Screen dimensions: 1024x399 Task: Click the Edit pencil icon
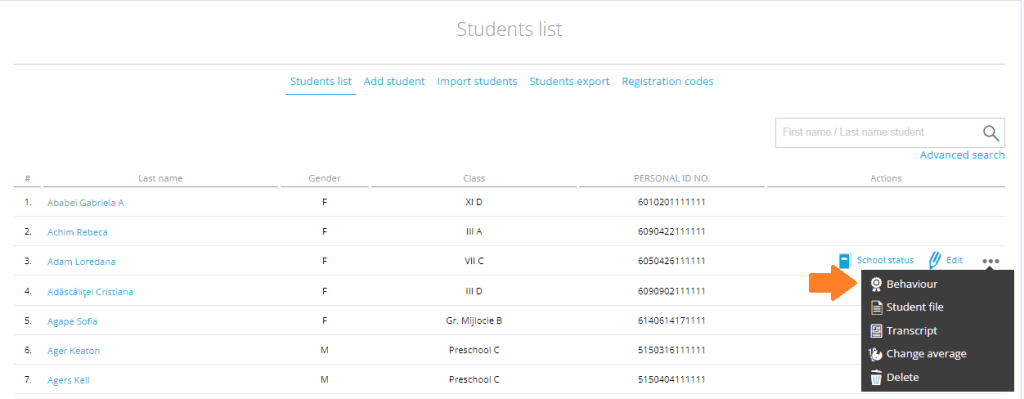coord(935,261)
